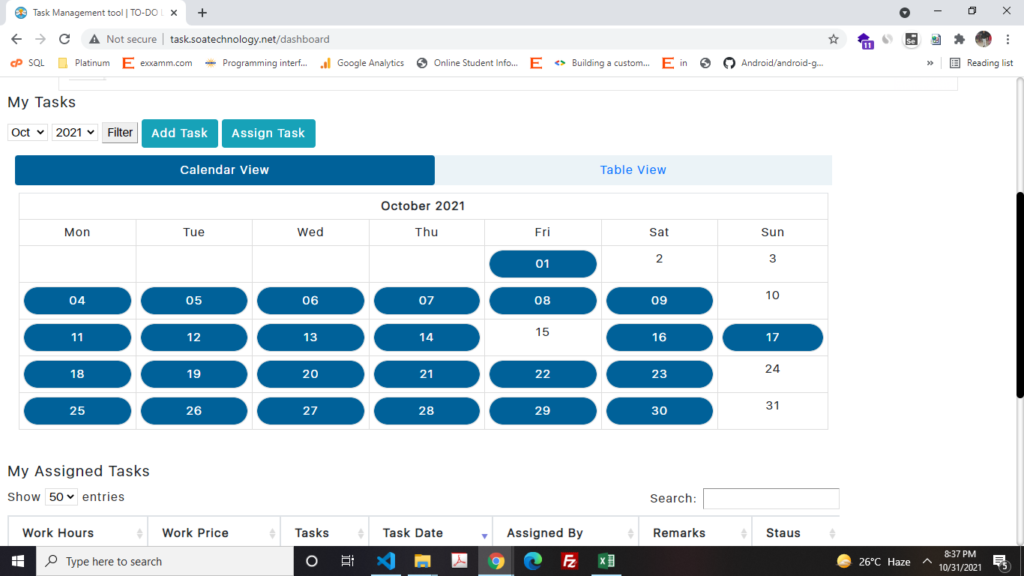
Task: Launch FileZilla from the taskbar
Action: point(569,561)
